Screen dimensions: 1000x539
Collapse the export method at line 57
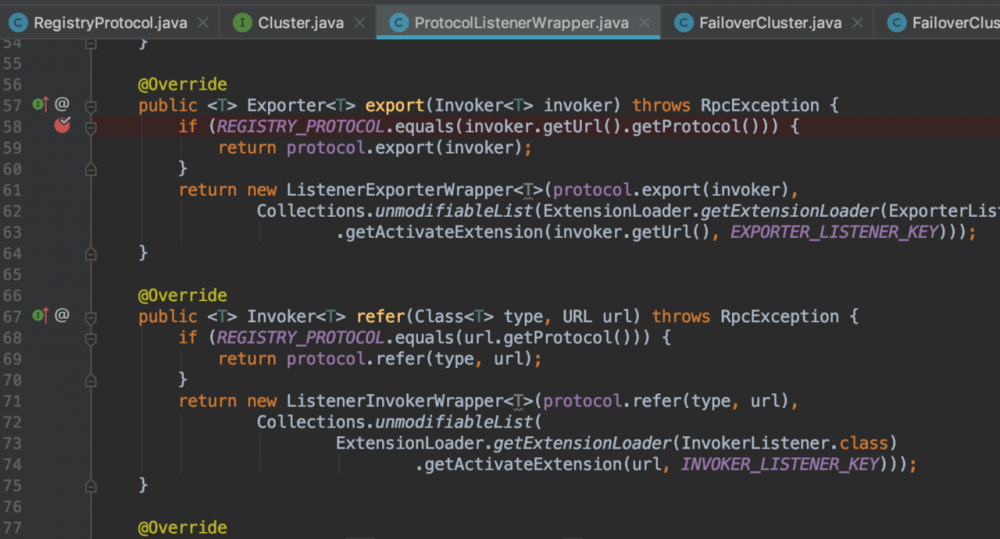click(91, 107)
